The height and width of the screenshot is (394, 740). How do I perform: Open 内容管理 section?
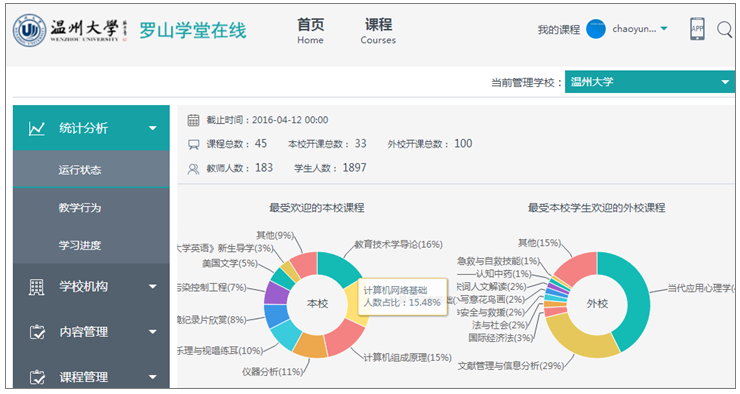click(x=91, y=332)
